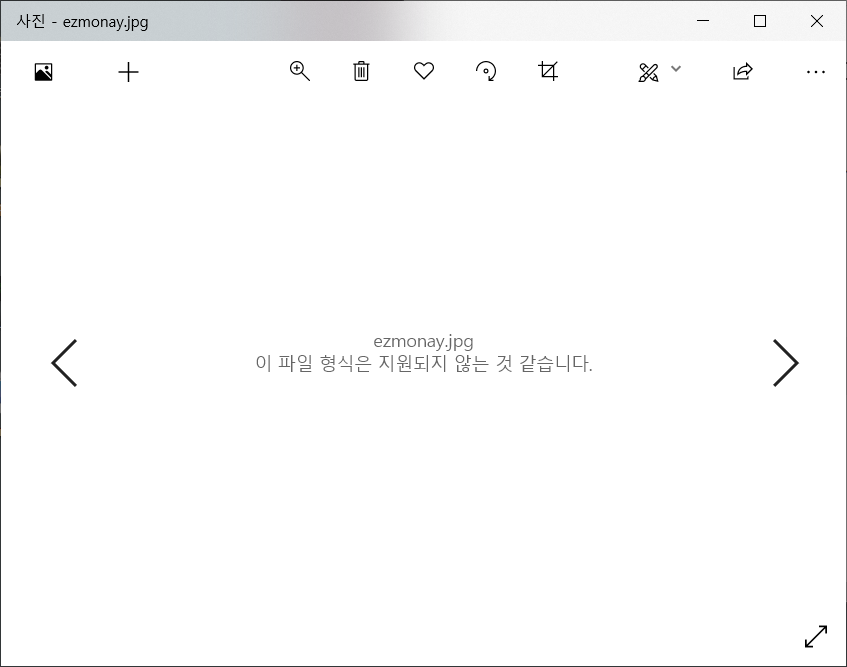Viewport: 847px width, 667px height.
Task: Rotate the image with rotate icon
Action: [486, 71]
